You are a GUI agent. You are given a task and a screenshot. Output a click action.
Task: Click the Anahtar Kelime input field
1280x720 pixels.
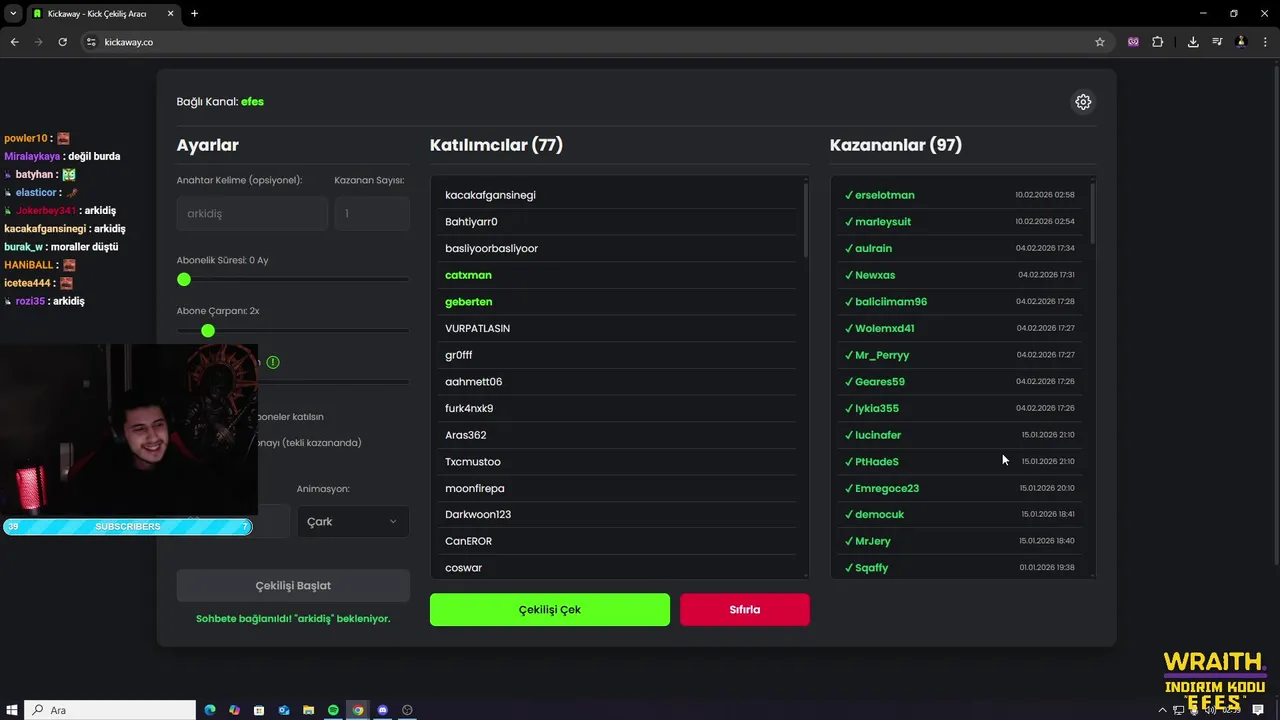[x=252, y=214]
